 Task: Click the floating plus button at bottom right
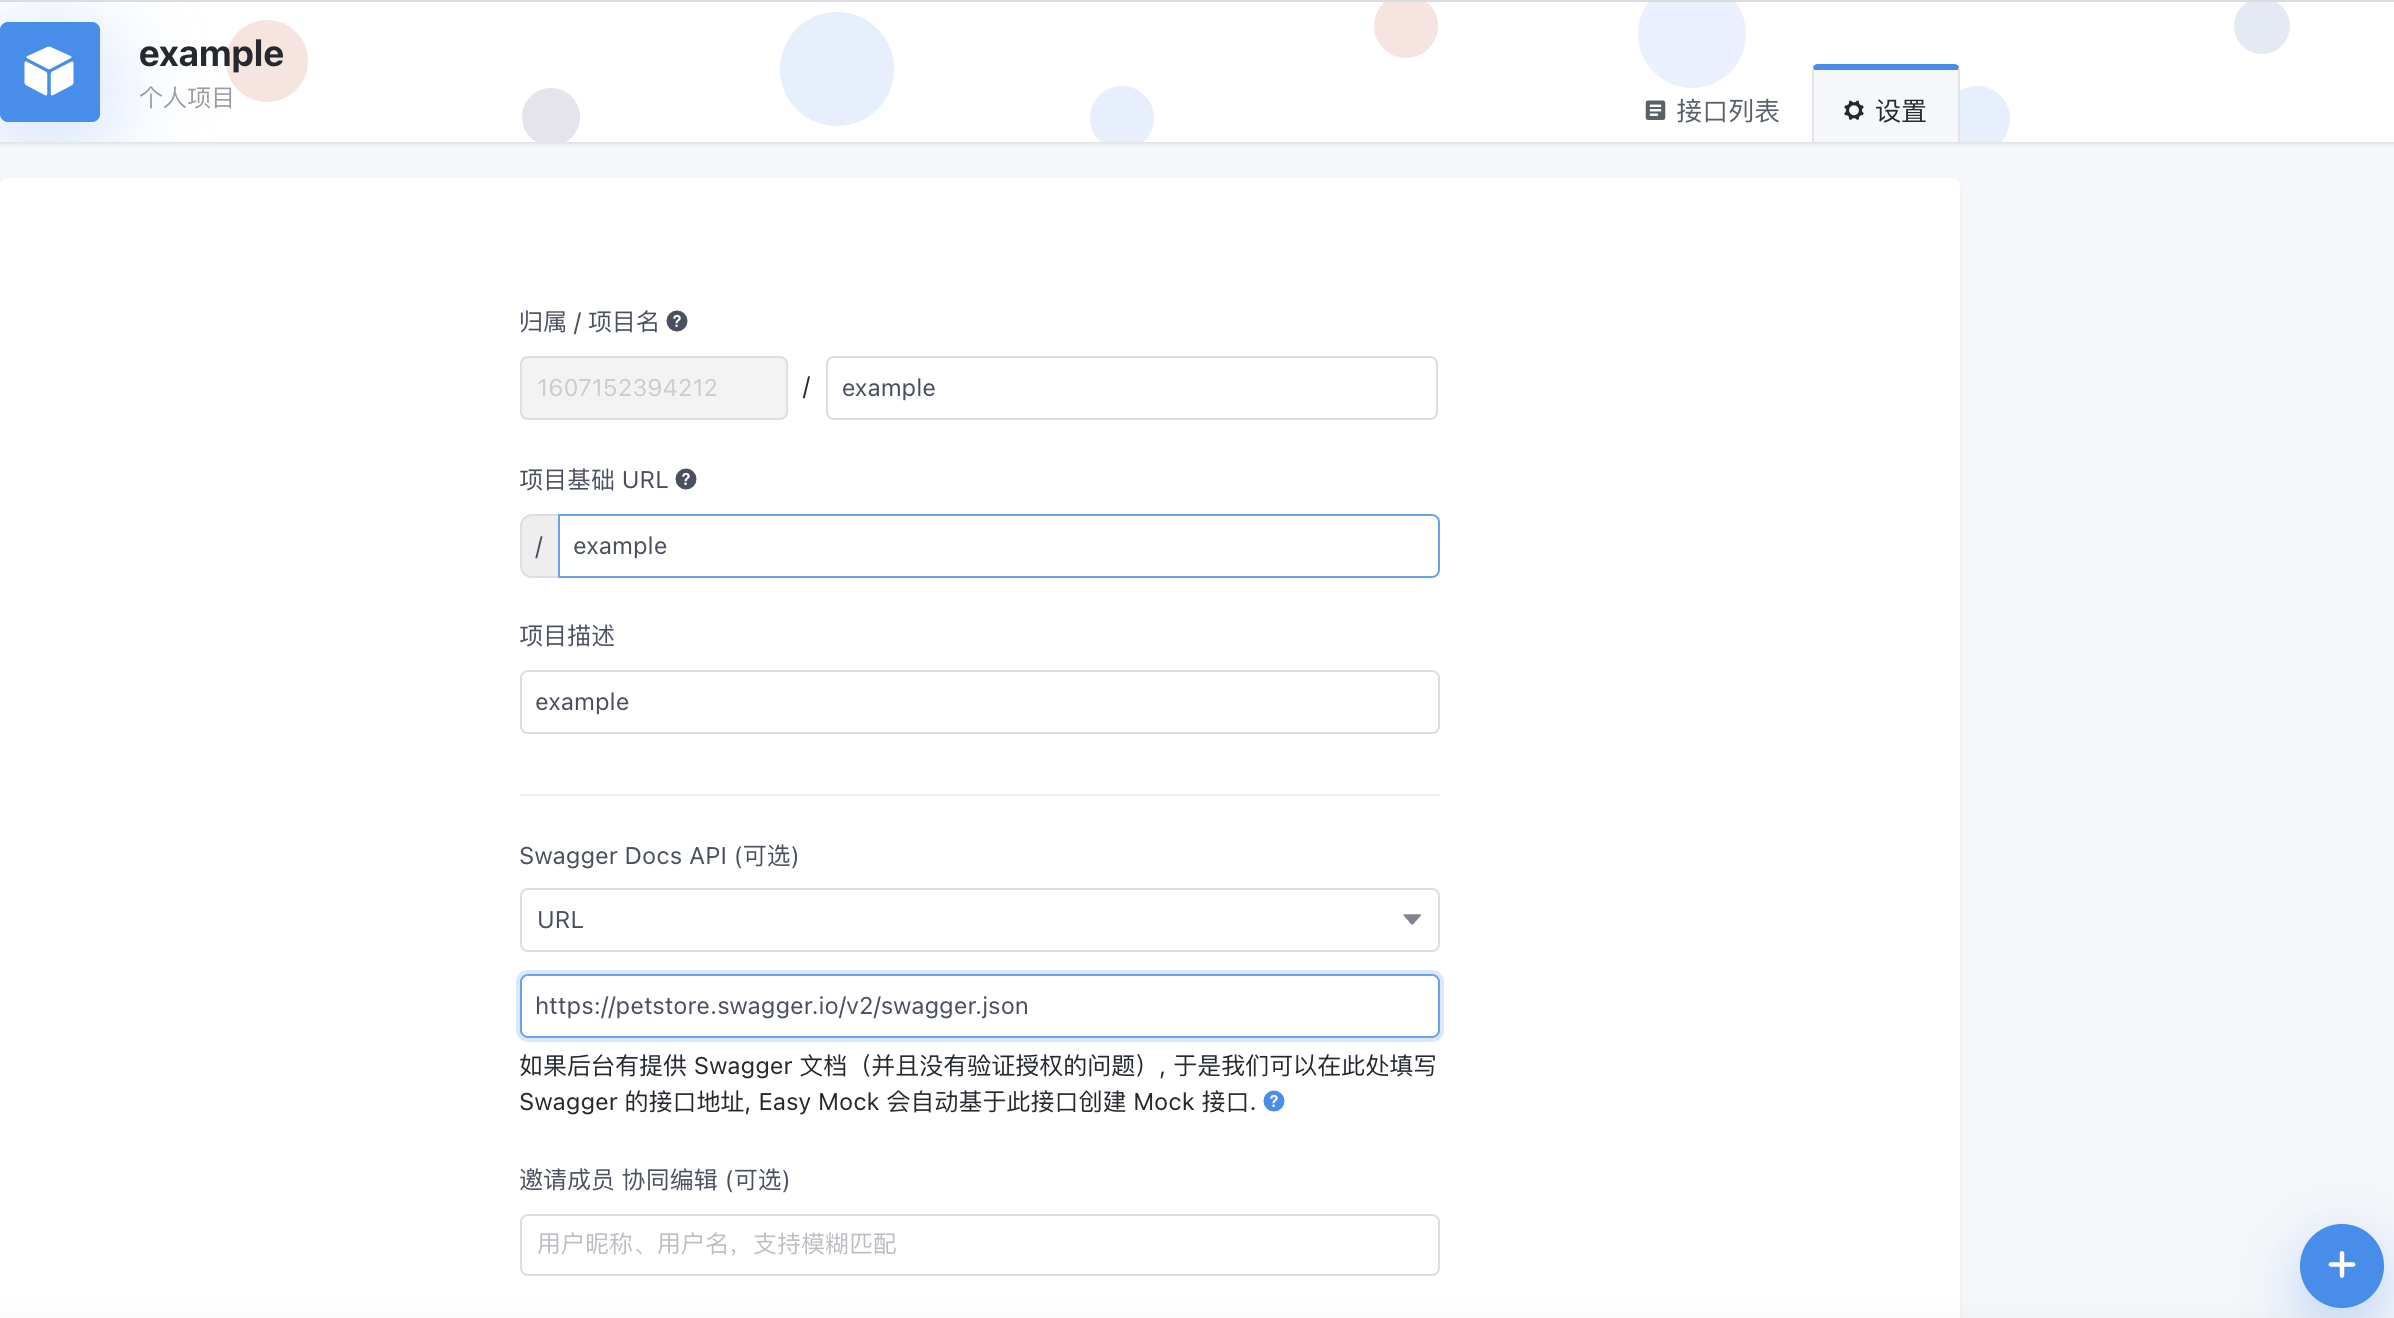click(2340, 1265)
